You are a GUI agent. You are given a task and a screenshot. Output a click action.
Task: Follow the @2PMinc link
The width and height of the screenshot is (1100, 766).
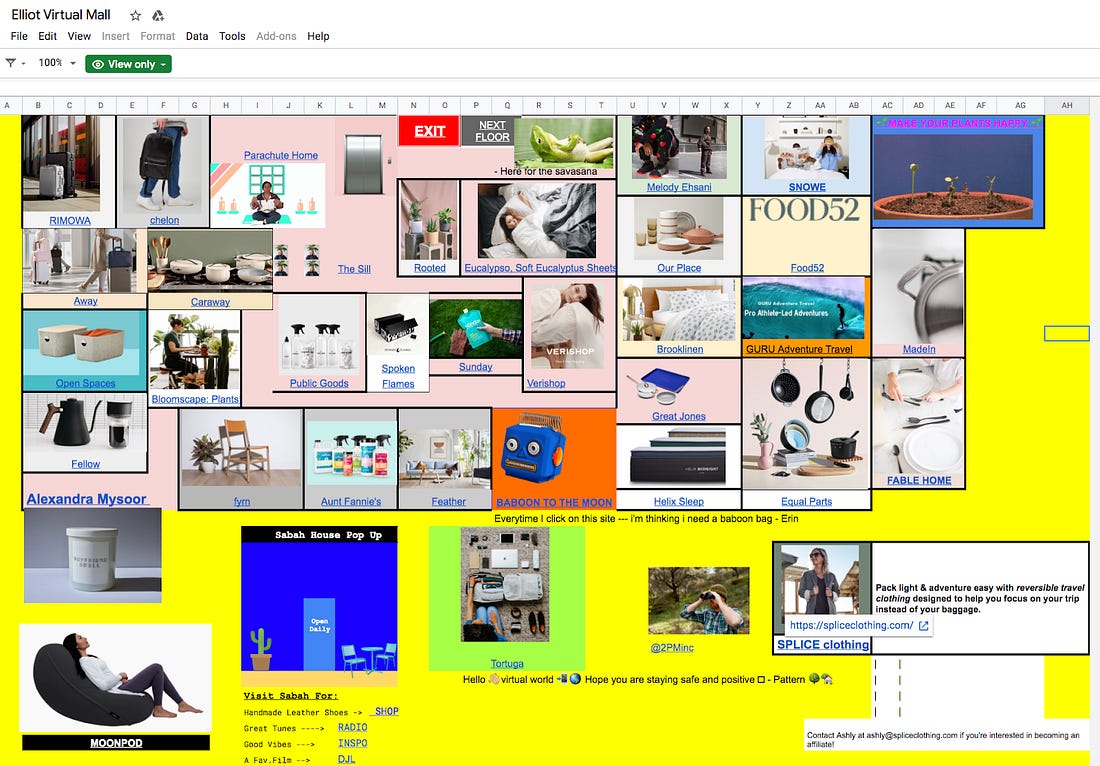tap(672, 647)
